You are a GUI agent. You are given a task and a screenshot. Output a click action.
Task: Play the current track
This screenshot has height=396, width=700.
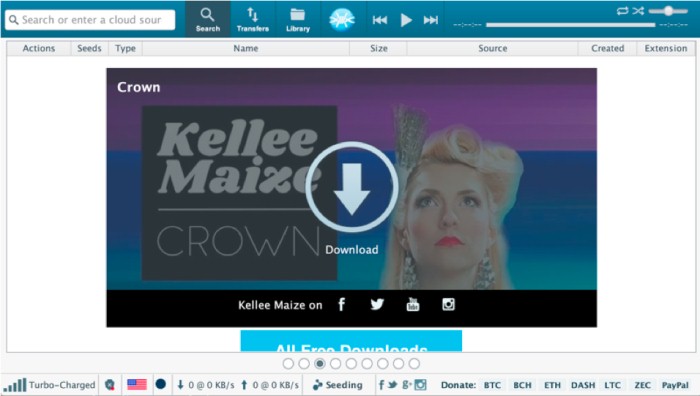(406, 20)
